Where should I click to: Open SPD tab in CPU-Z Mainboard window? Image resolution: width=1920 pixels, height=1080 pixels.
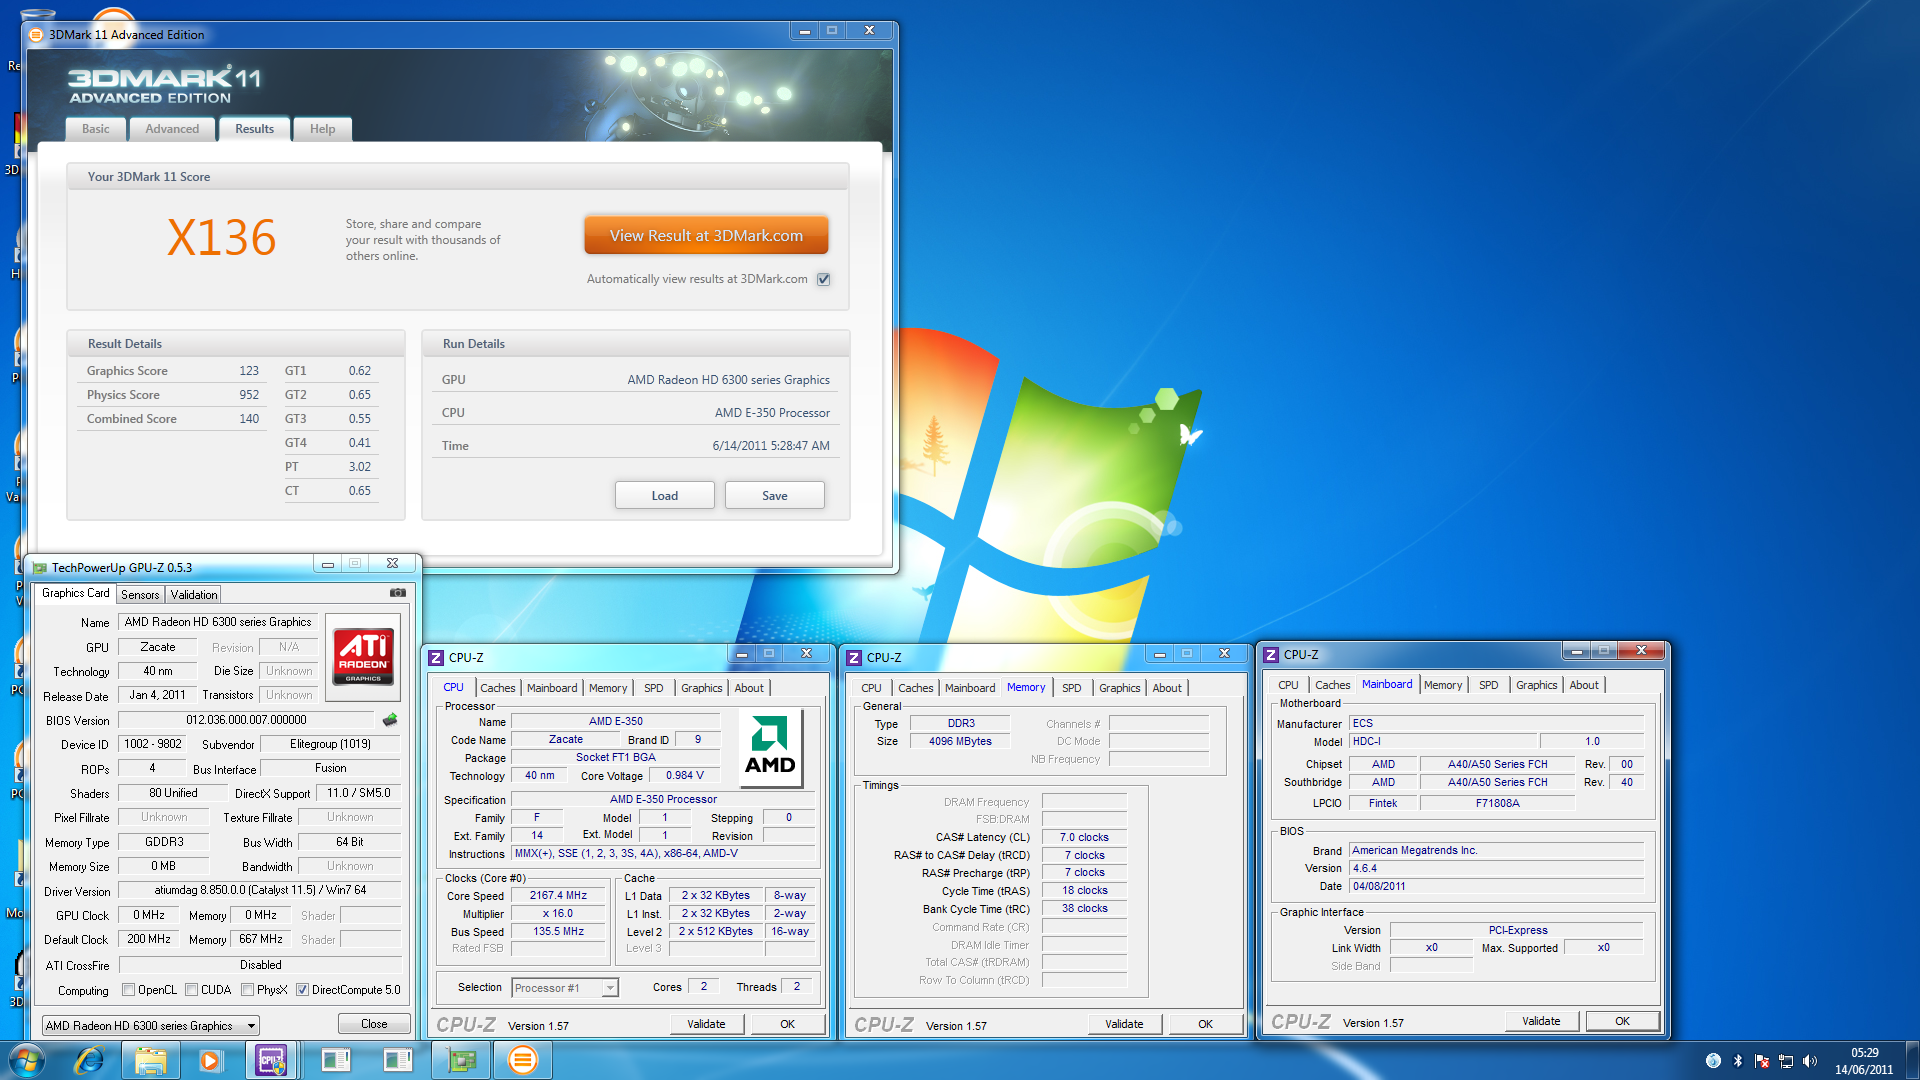click(1488, 685)
